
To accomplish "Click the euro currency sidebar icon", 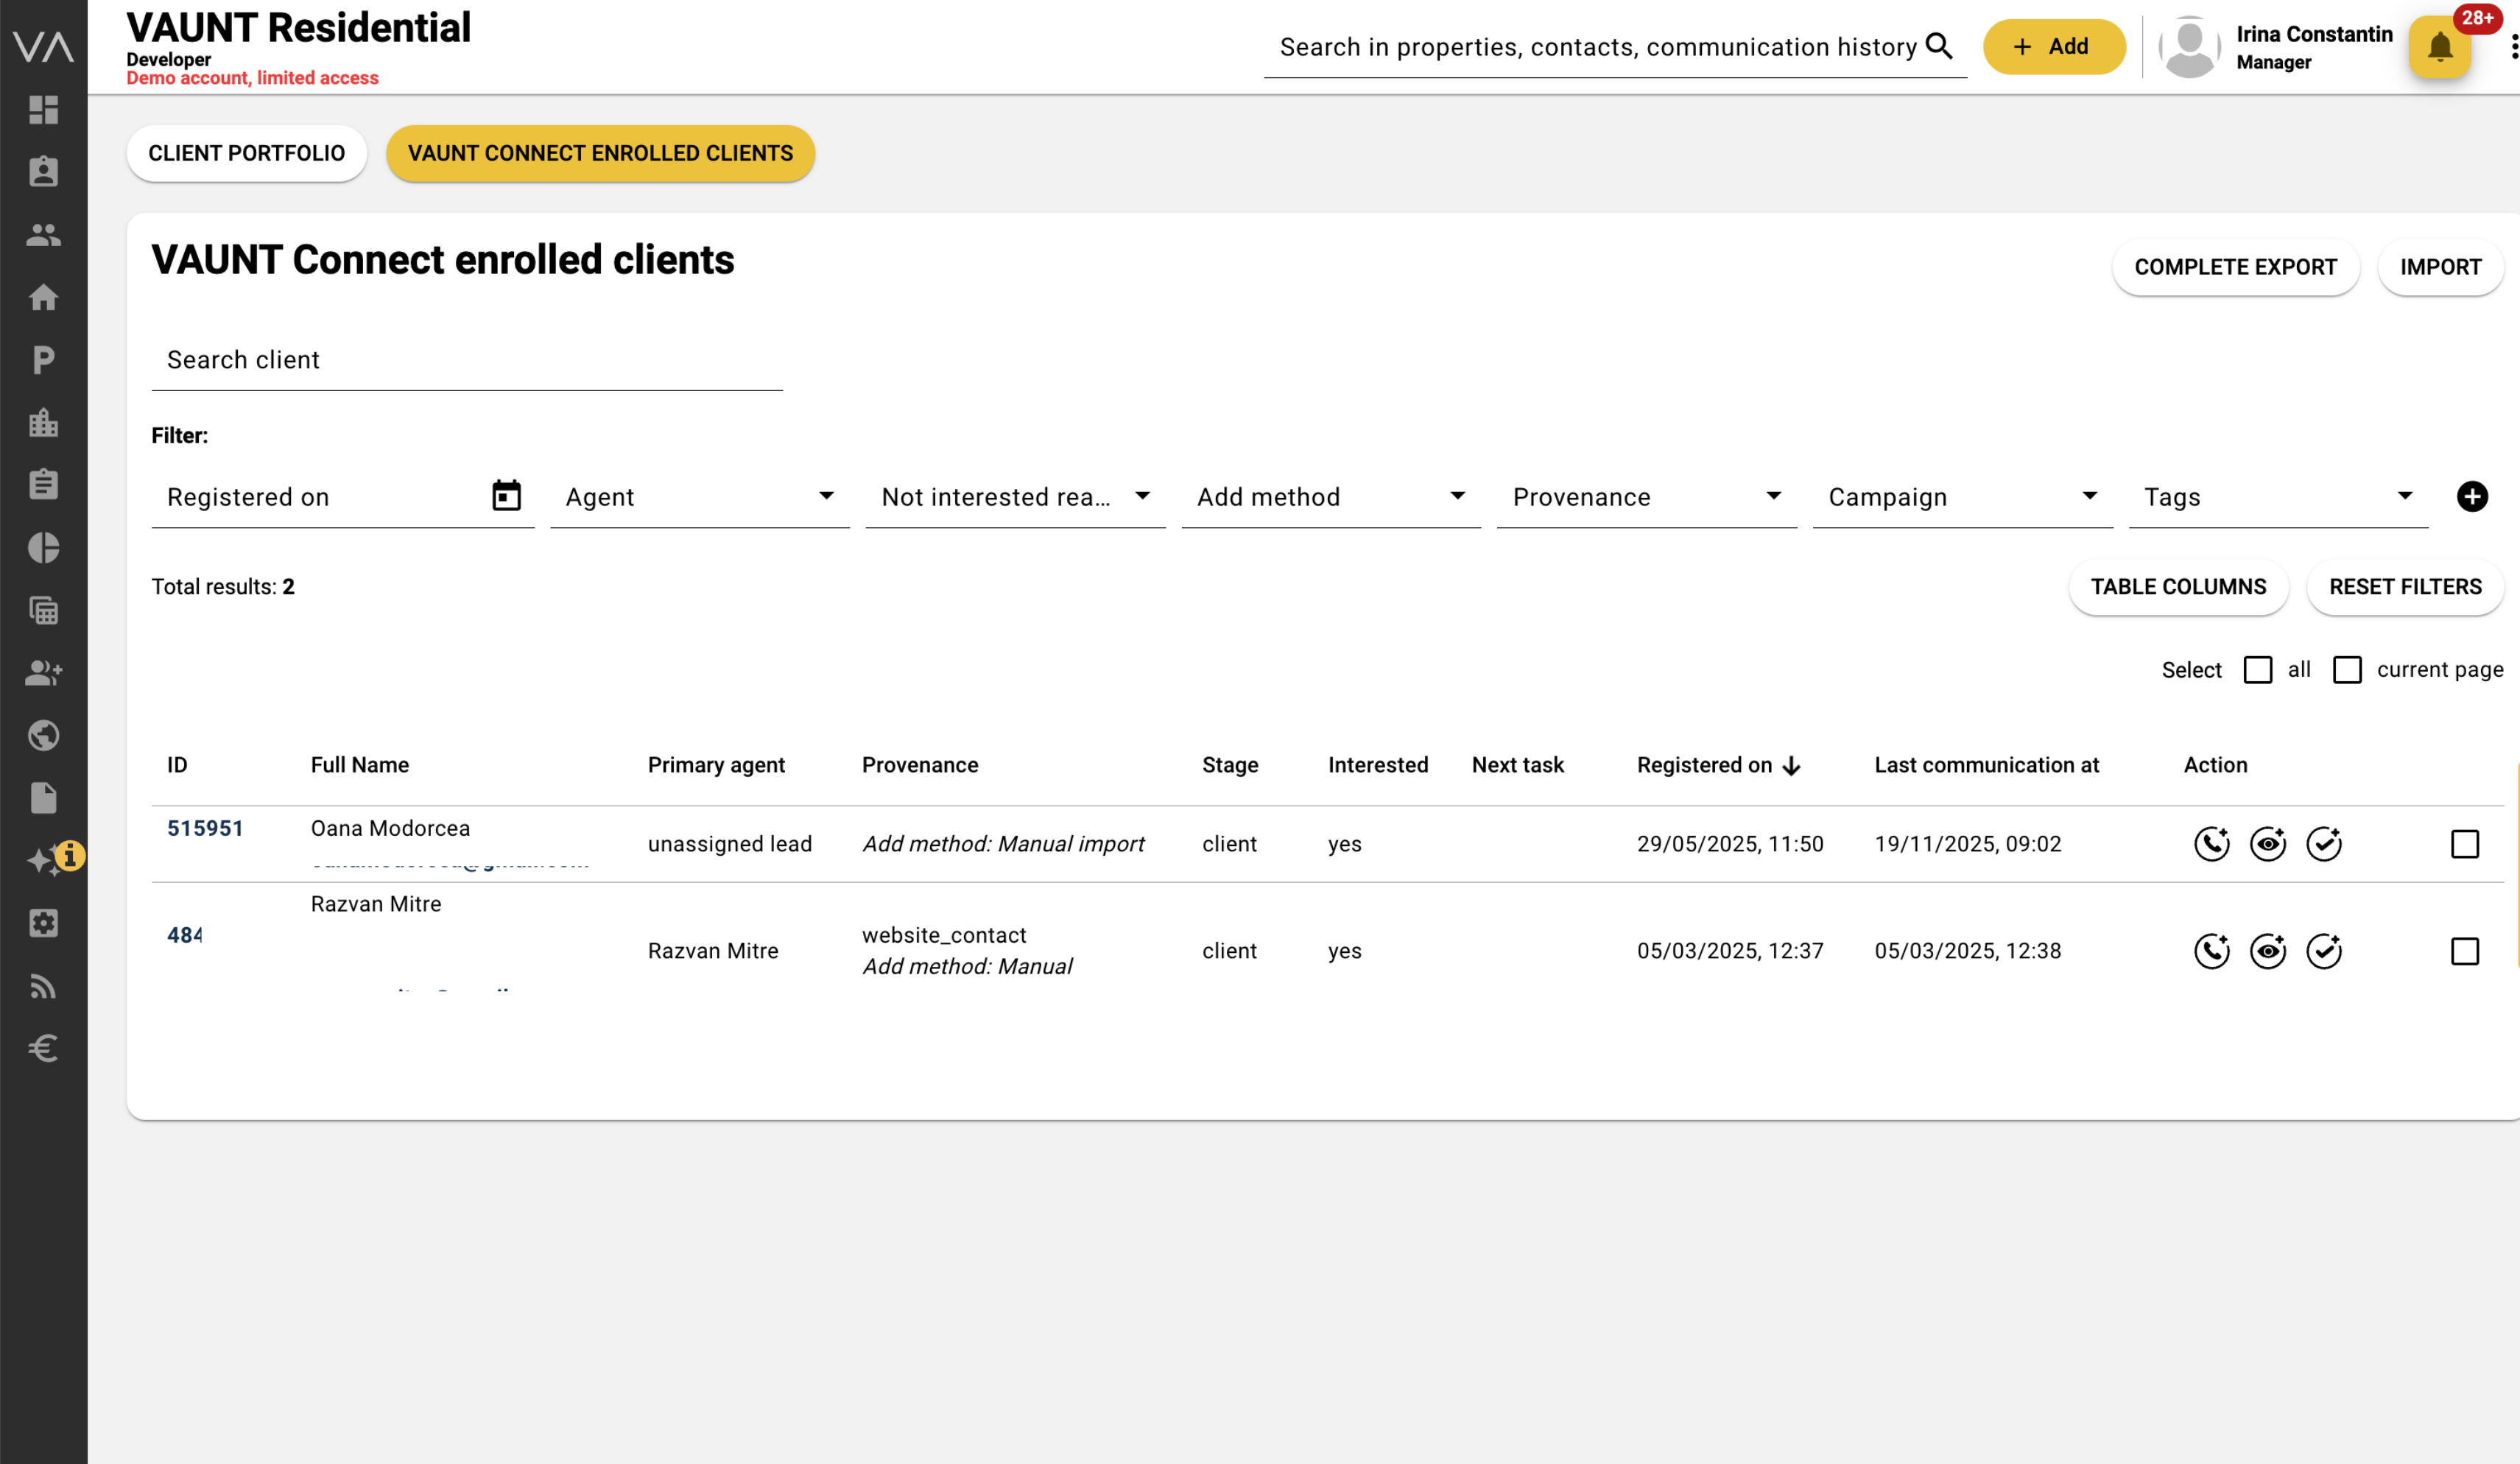I will pyautogui.click(x=43, y=1047).
